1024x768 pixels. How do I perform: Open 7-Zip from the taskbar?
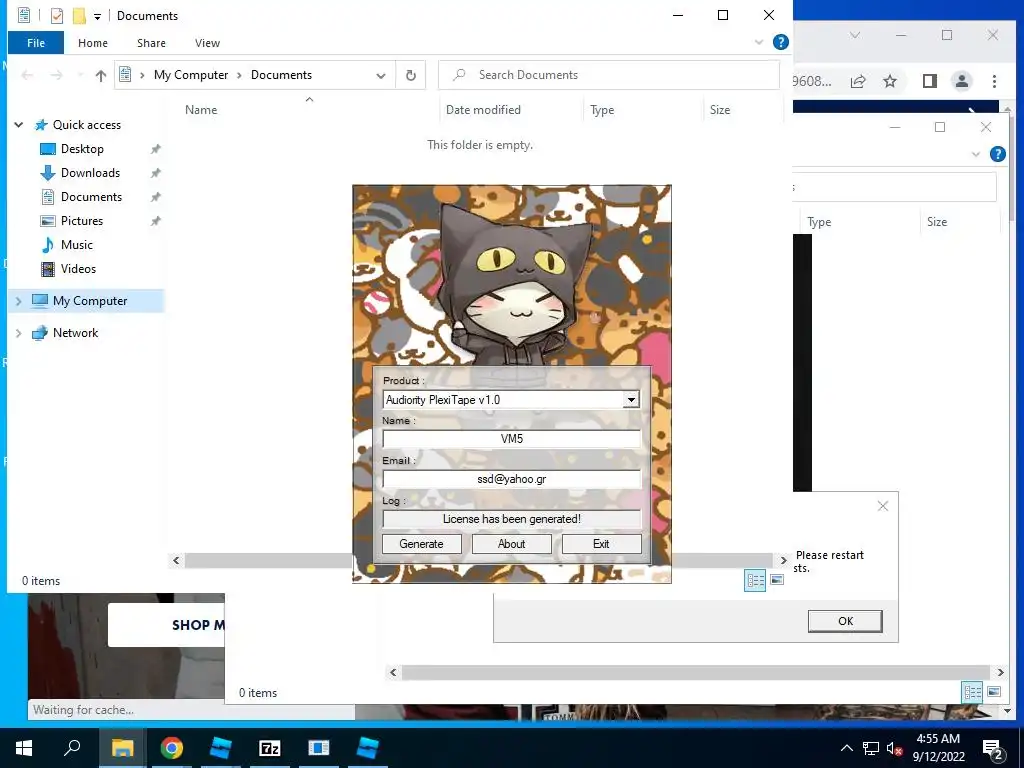click(x=269, y=748)
